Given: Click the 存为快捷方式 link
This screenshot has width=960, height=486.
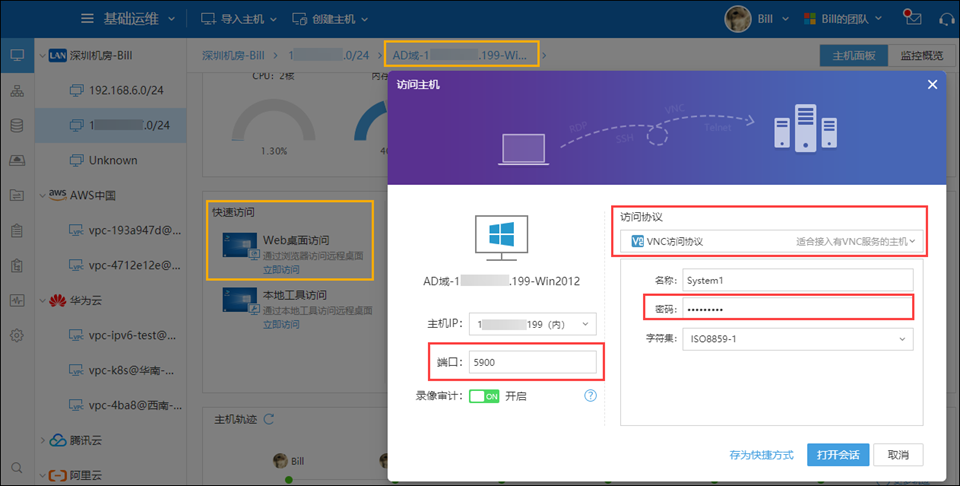Looking at the screenshot, I should point(761,455).
